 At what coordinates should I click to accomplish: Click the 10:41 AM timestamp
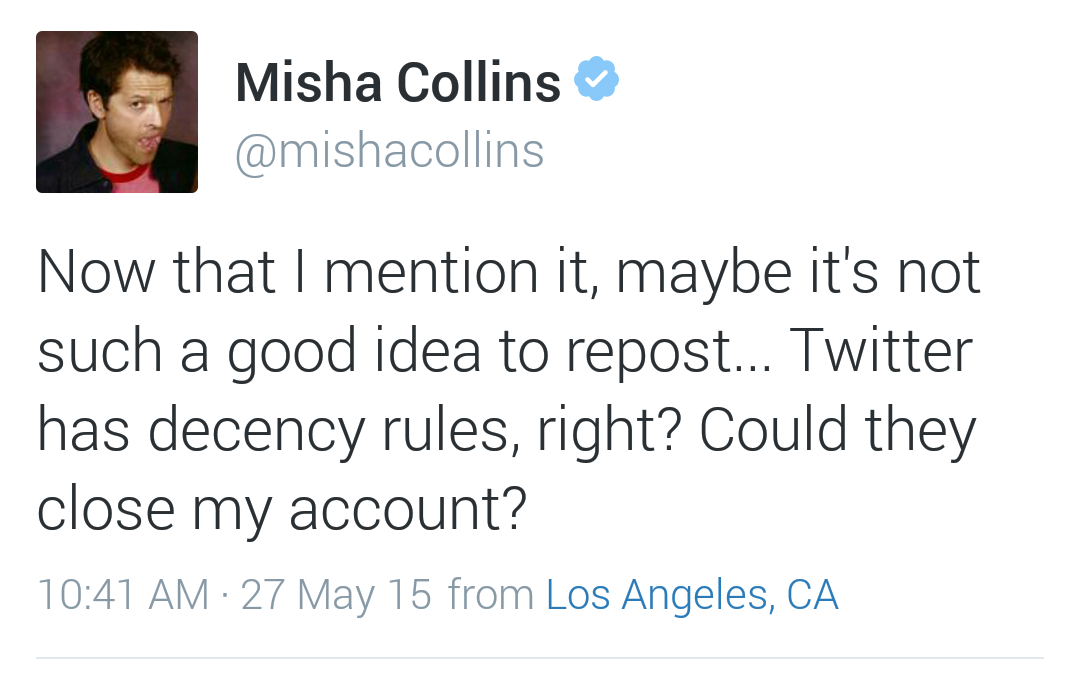point(123,595)
